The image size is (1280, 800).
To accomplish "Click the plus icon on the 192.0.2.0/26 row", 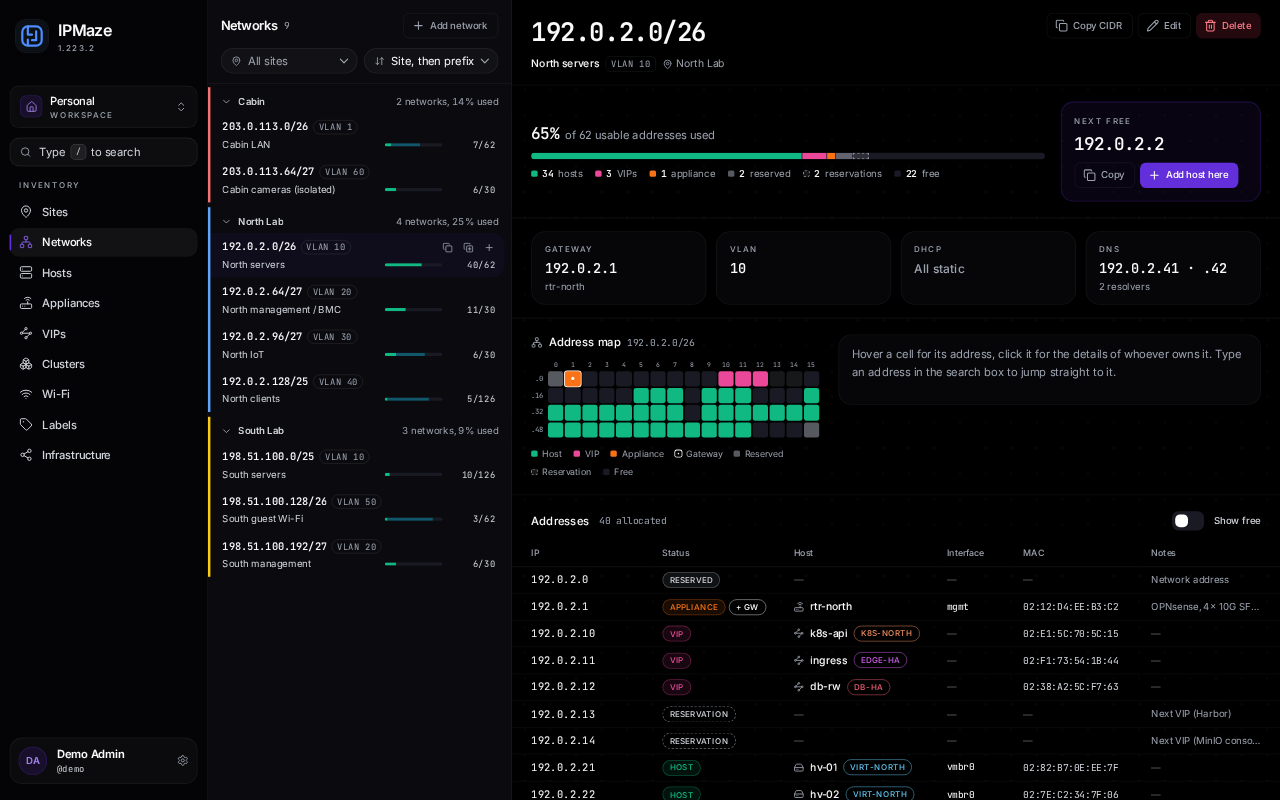I will click(489, 248).
